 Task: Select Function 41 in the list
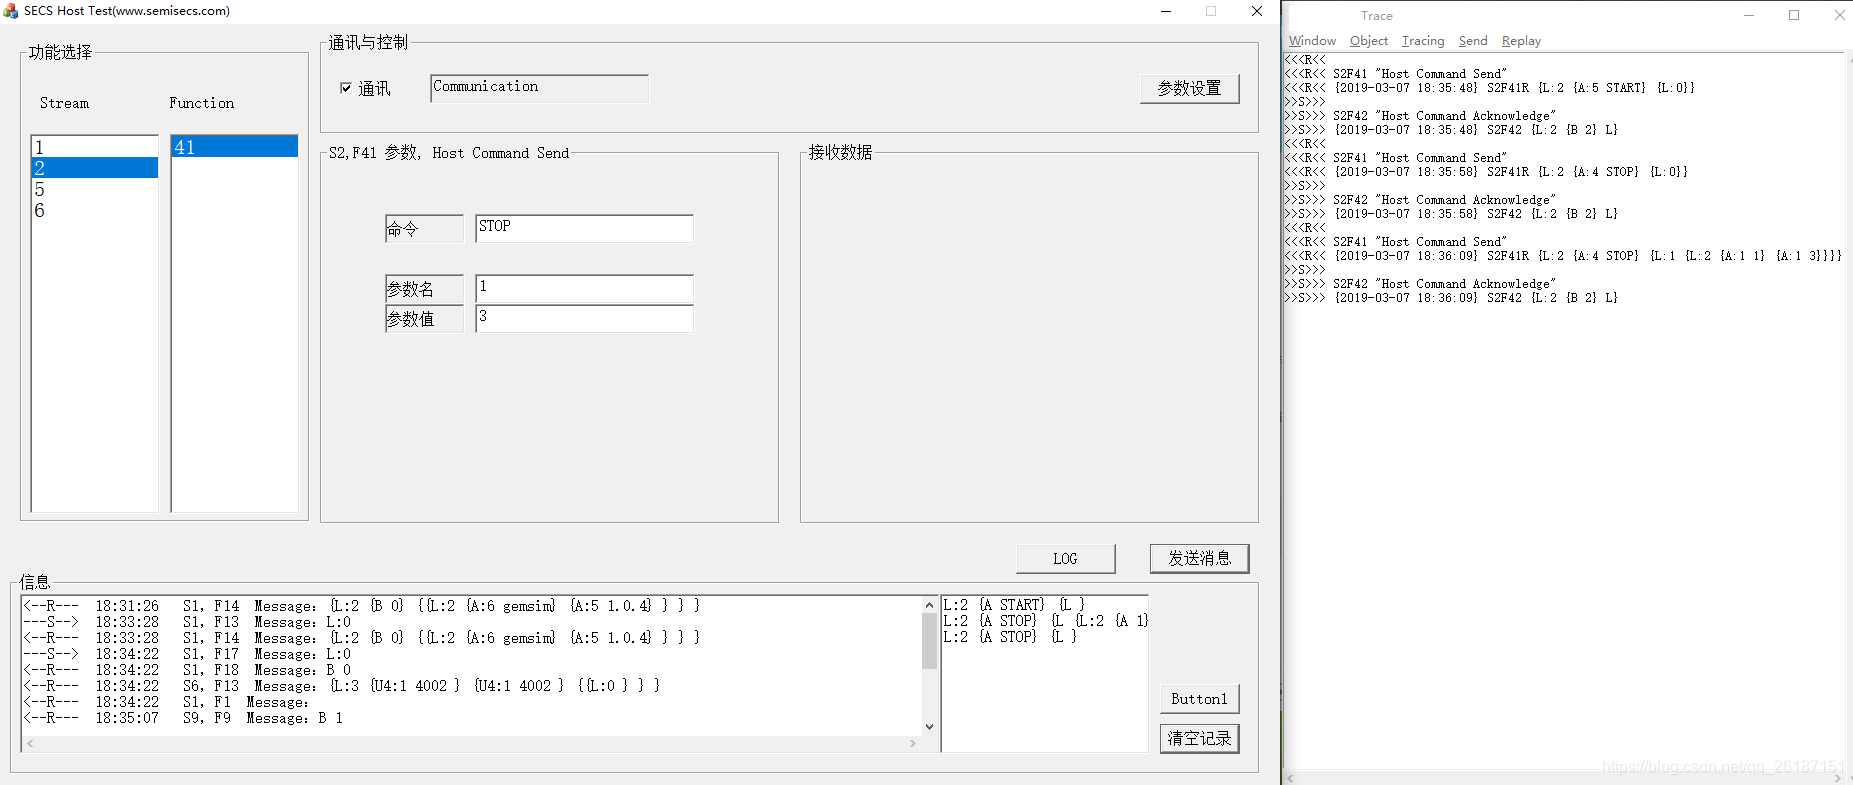235,147
